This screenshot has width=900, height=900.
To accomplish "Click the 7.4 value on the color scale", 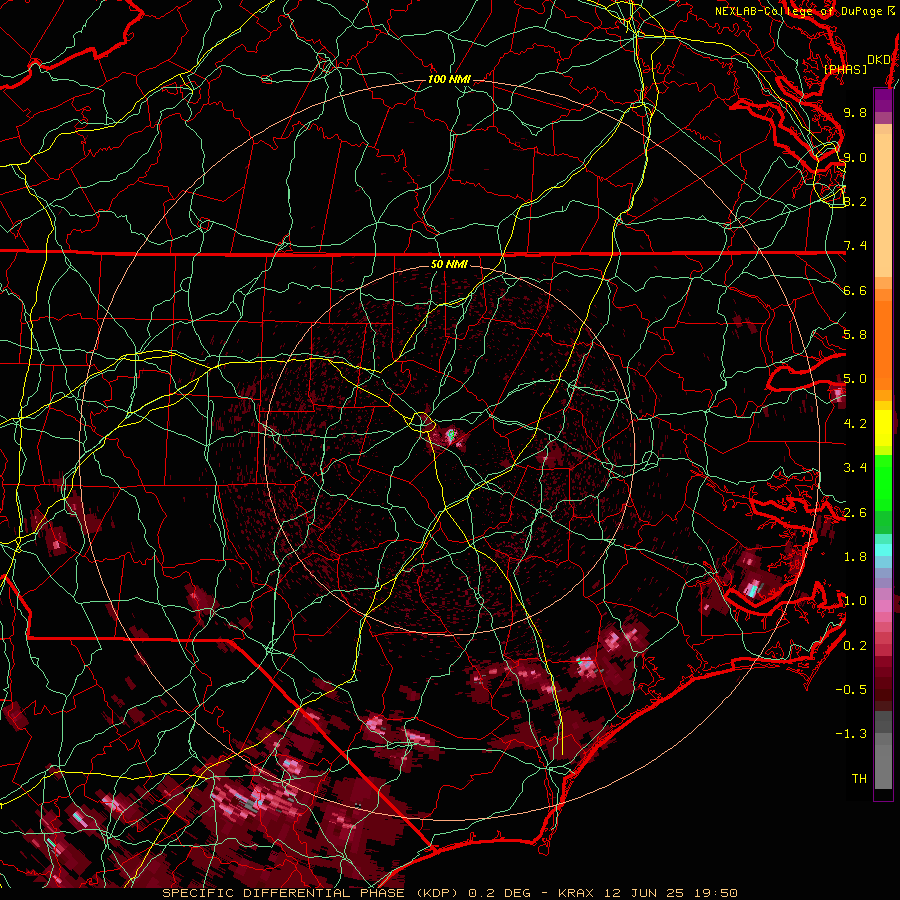I will click(855, 246).
